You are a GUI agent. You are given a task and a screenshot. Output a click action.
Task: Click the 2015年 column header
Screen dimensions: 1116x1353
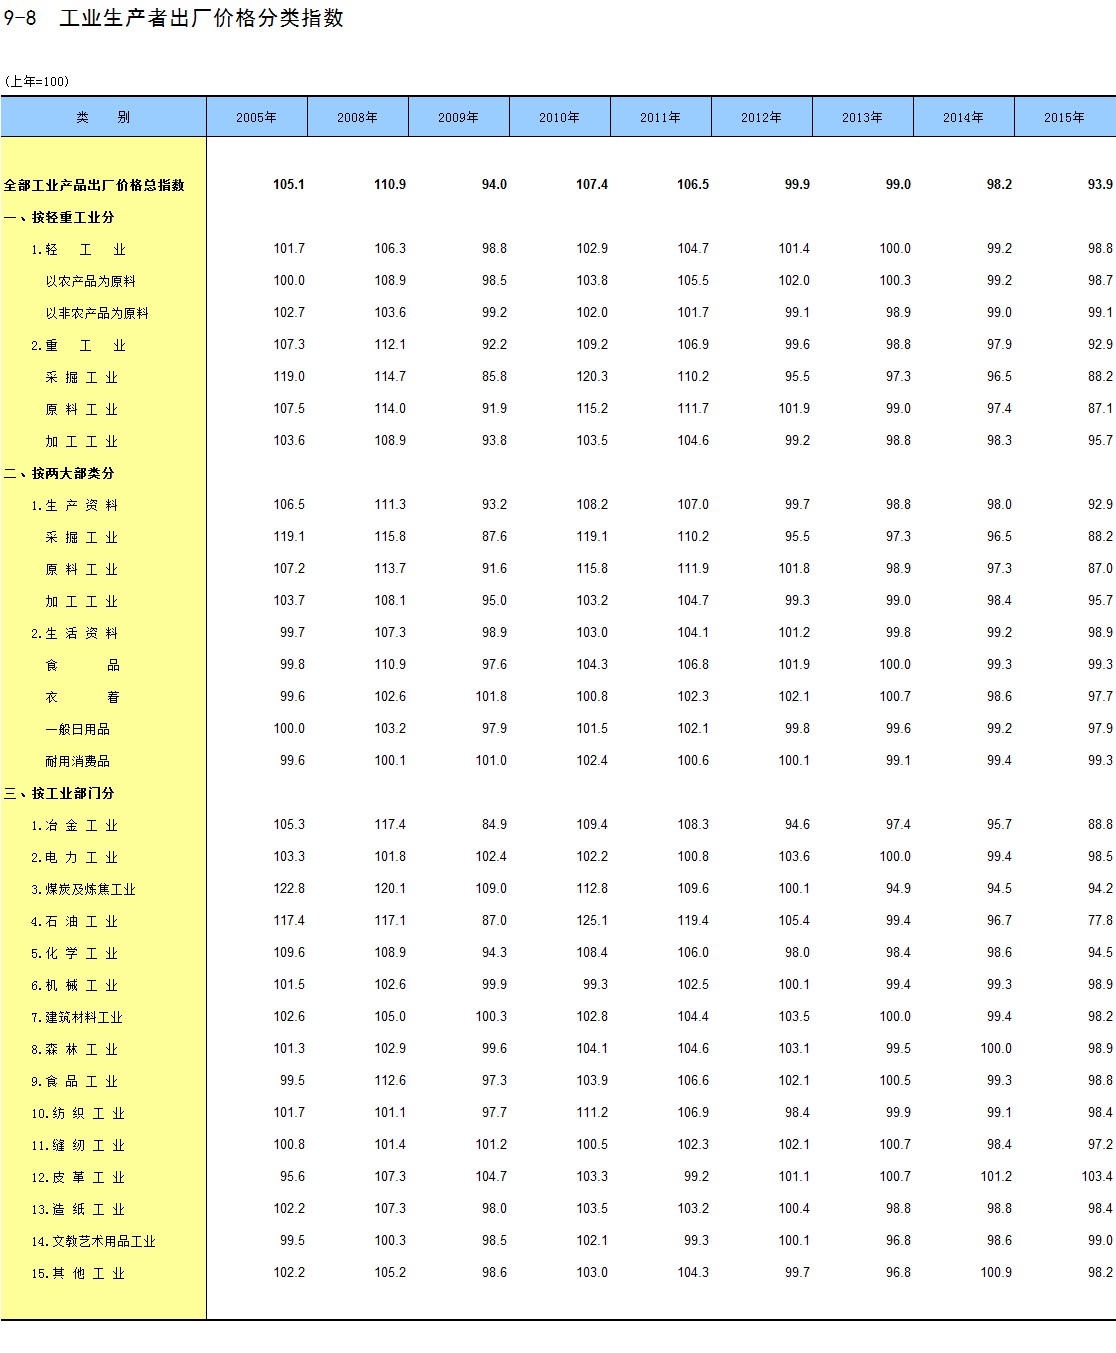[1064, 117]
